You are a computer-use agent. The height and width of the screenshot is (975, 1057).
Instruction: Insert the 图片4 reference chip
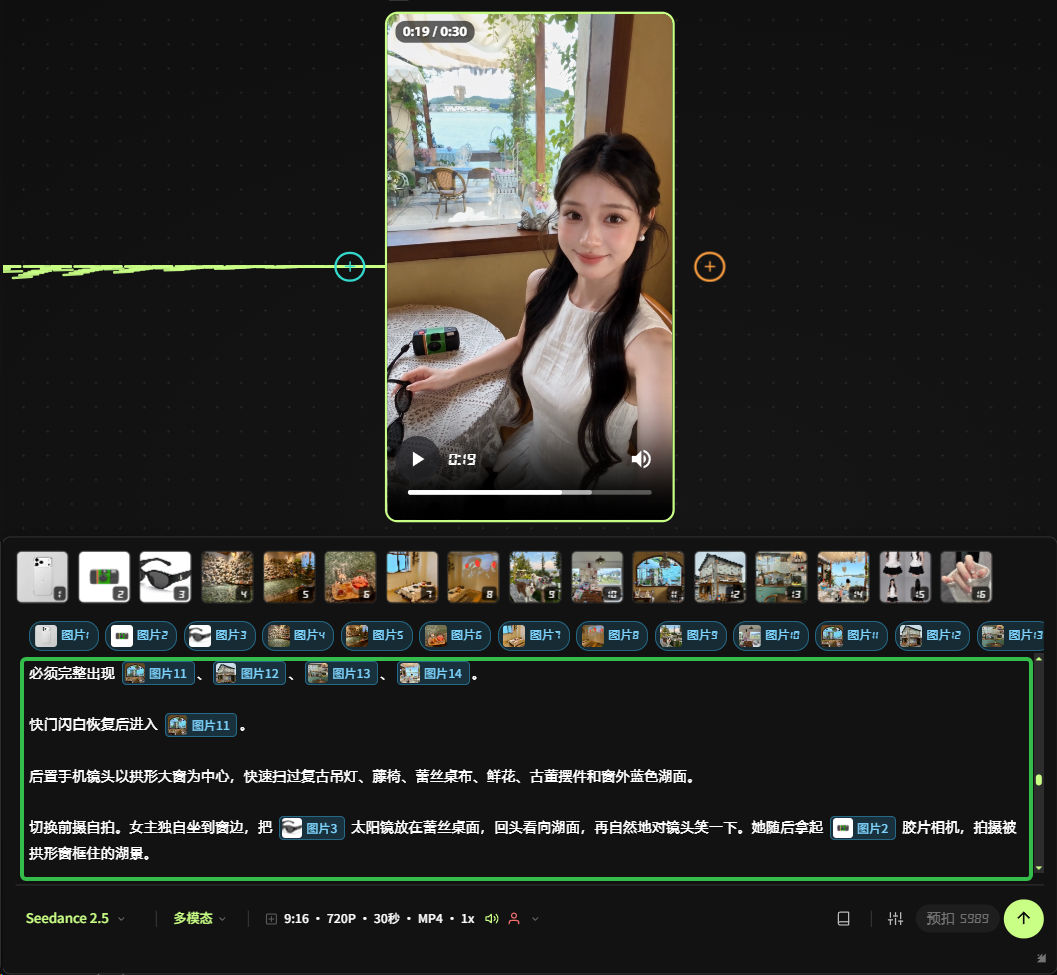pos(298,635)
